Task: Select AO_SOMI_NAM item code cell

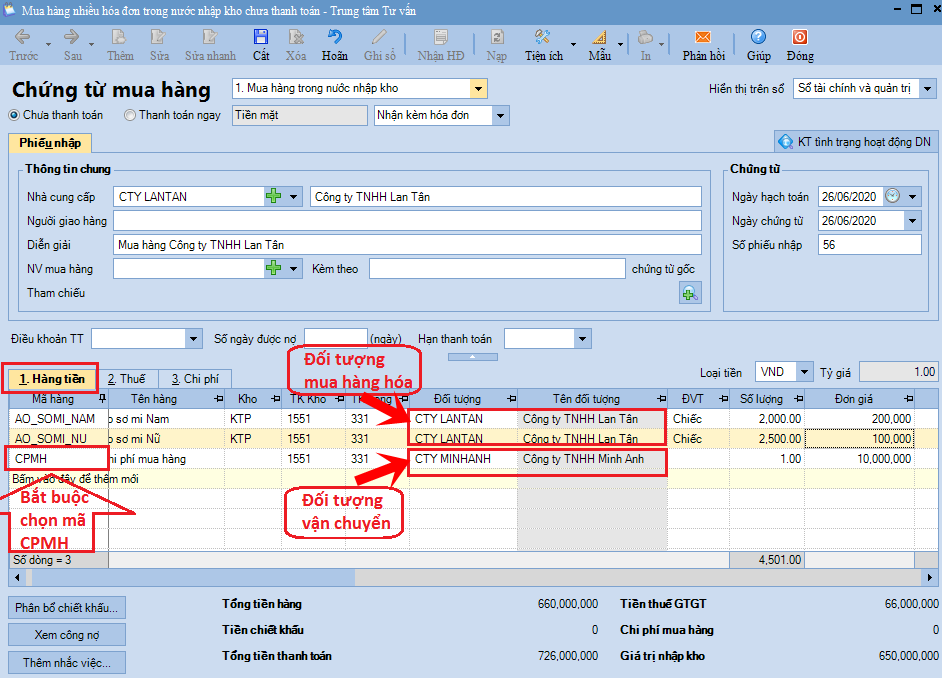Action: [x=58, y=419]
